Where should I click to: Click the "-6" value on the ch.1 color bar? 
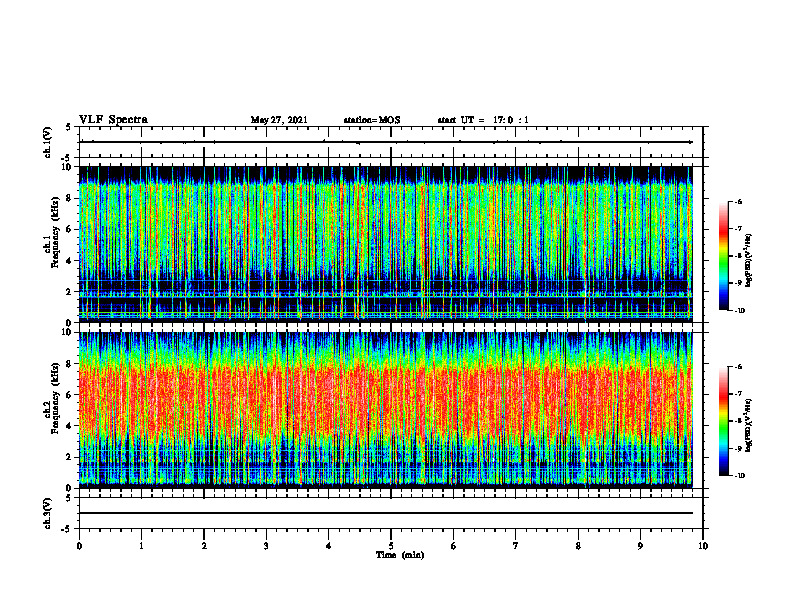738,202
